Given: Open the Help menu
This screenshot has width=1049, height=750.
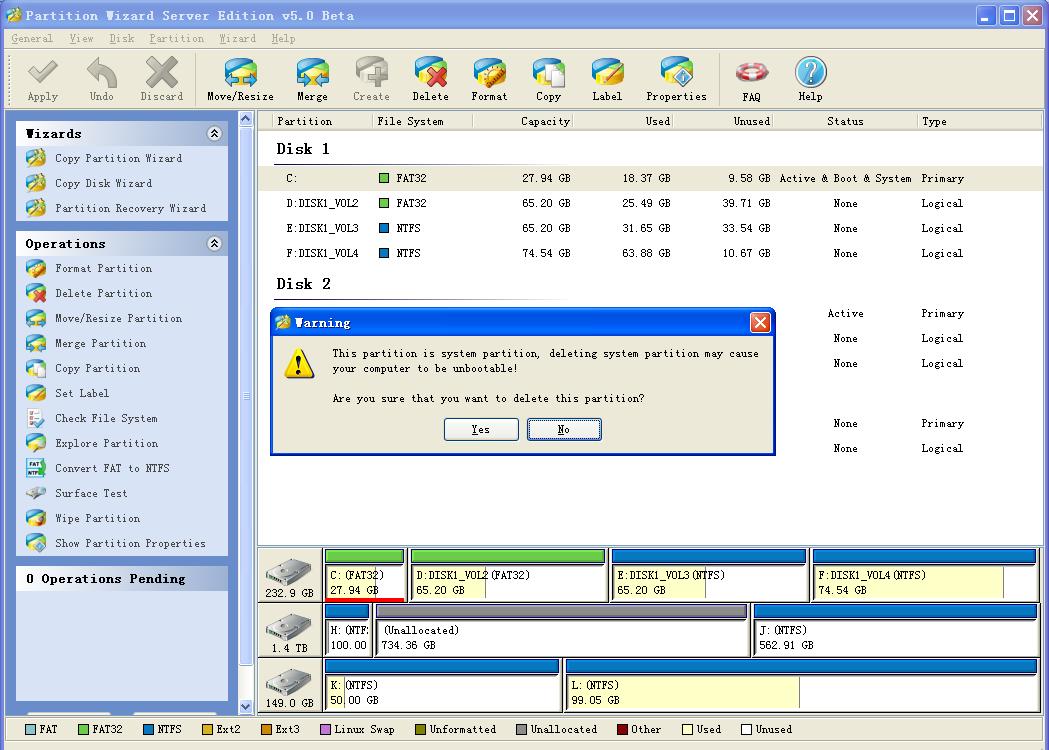Looking at the screenshot, I should 283,39.
